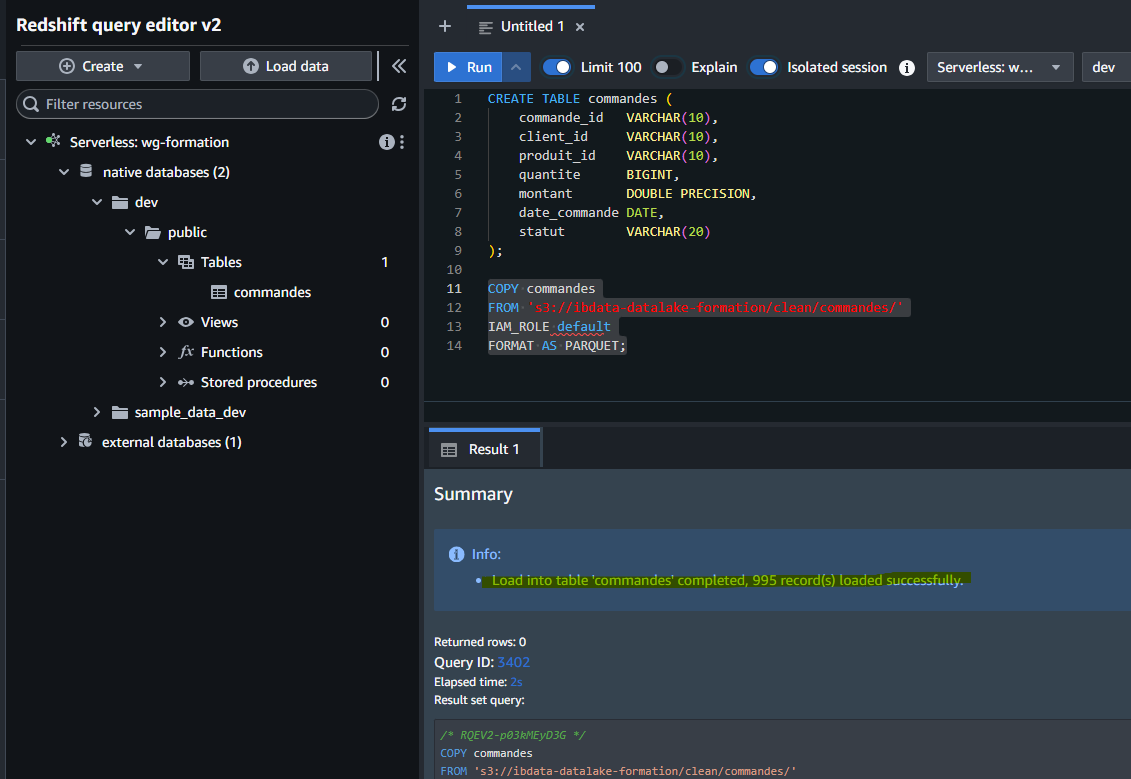
Task: Run the query
Action: pyautogui.click(x=468, y=67)
